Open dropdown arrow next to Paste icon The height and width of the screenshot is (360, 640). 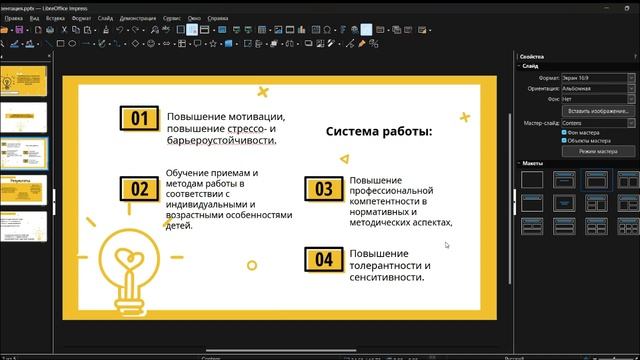coord(95,30)
